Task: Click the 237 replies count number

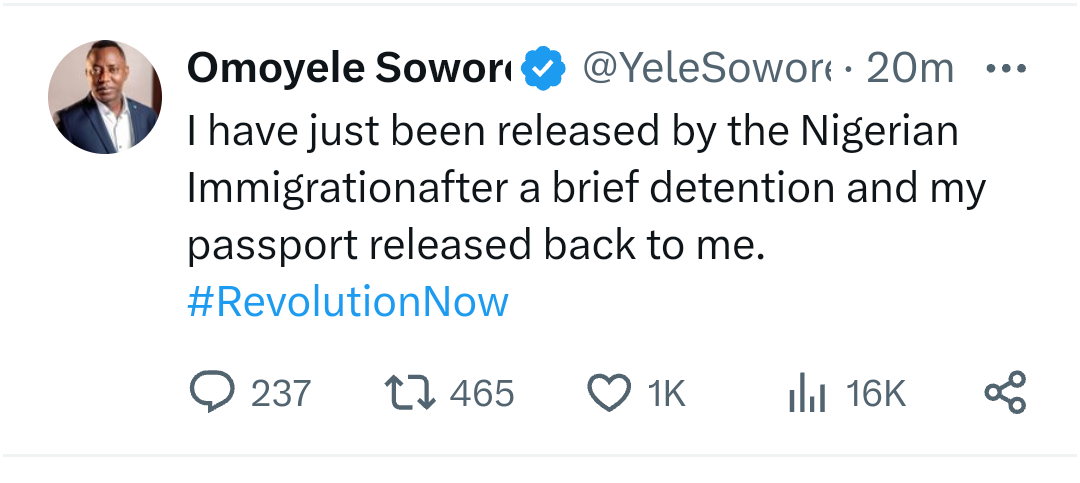Action: click(x=281, y=394)
